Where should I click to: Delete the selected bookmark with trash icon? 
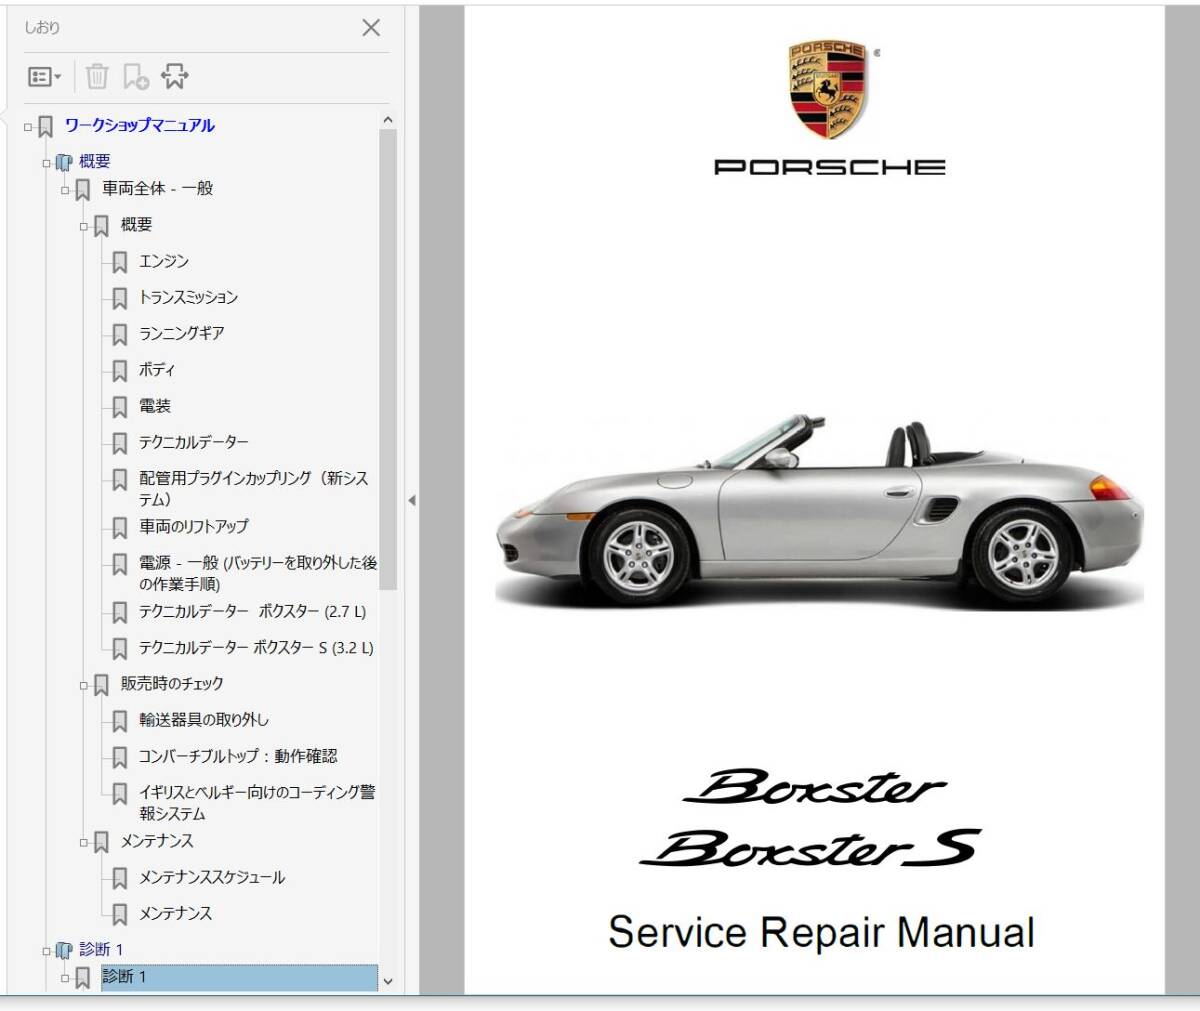[x=97, y=76]
